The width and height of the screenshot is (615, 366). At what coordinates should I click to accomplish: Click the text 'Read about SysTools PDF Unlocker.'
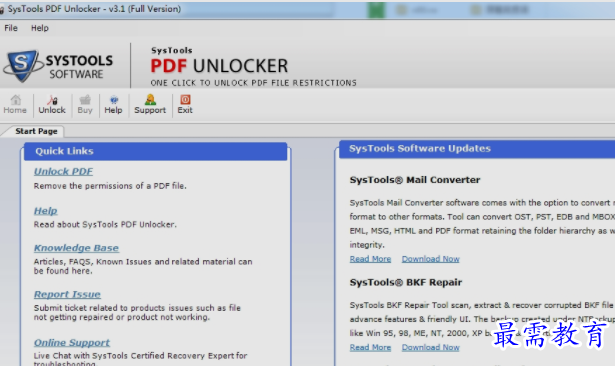[x=105, y=224]
